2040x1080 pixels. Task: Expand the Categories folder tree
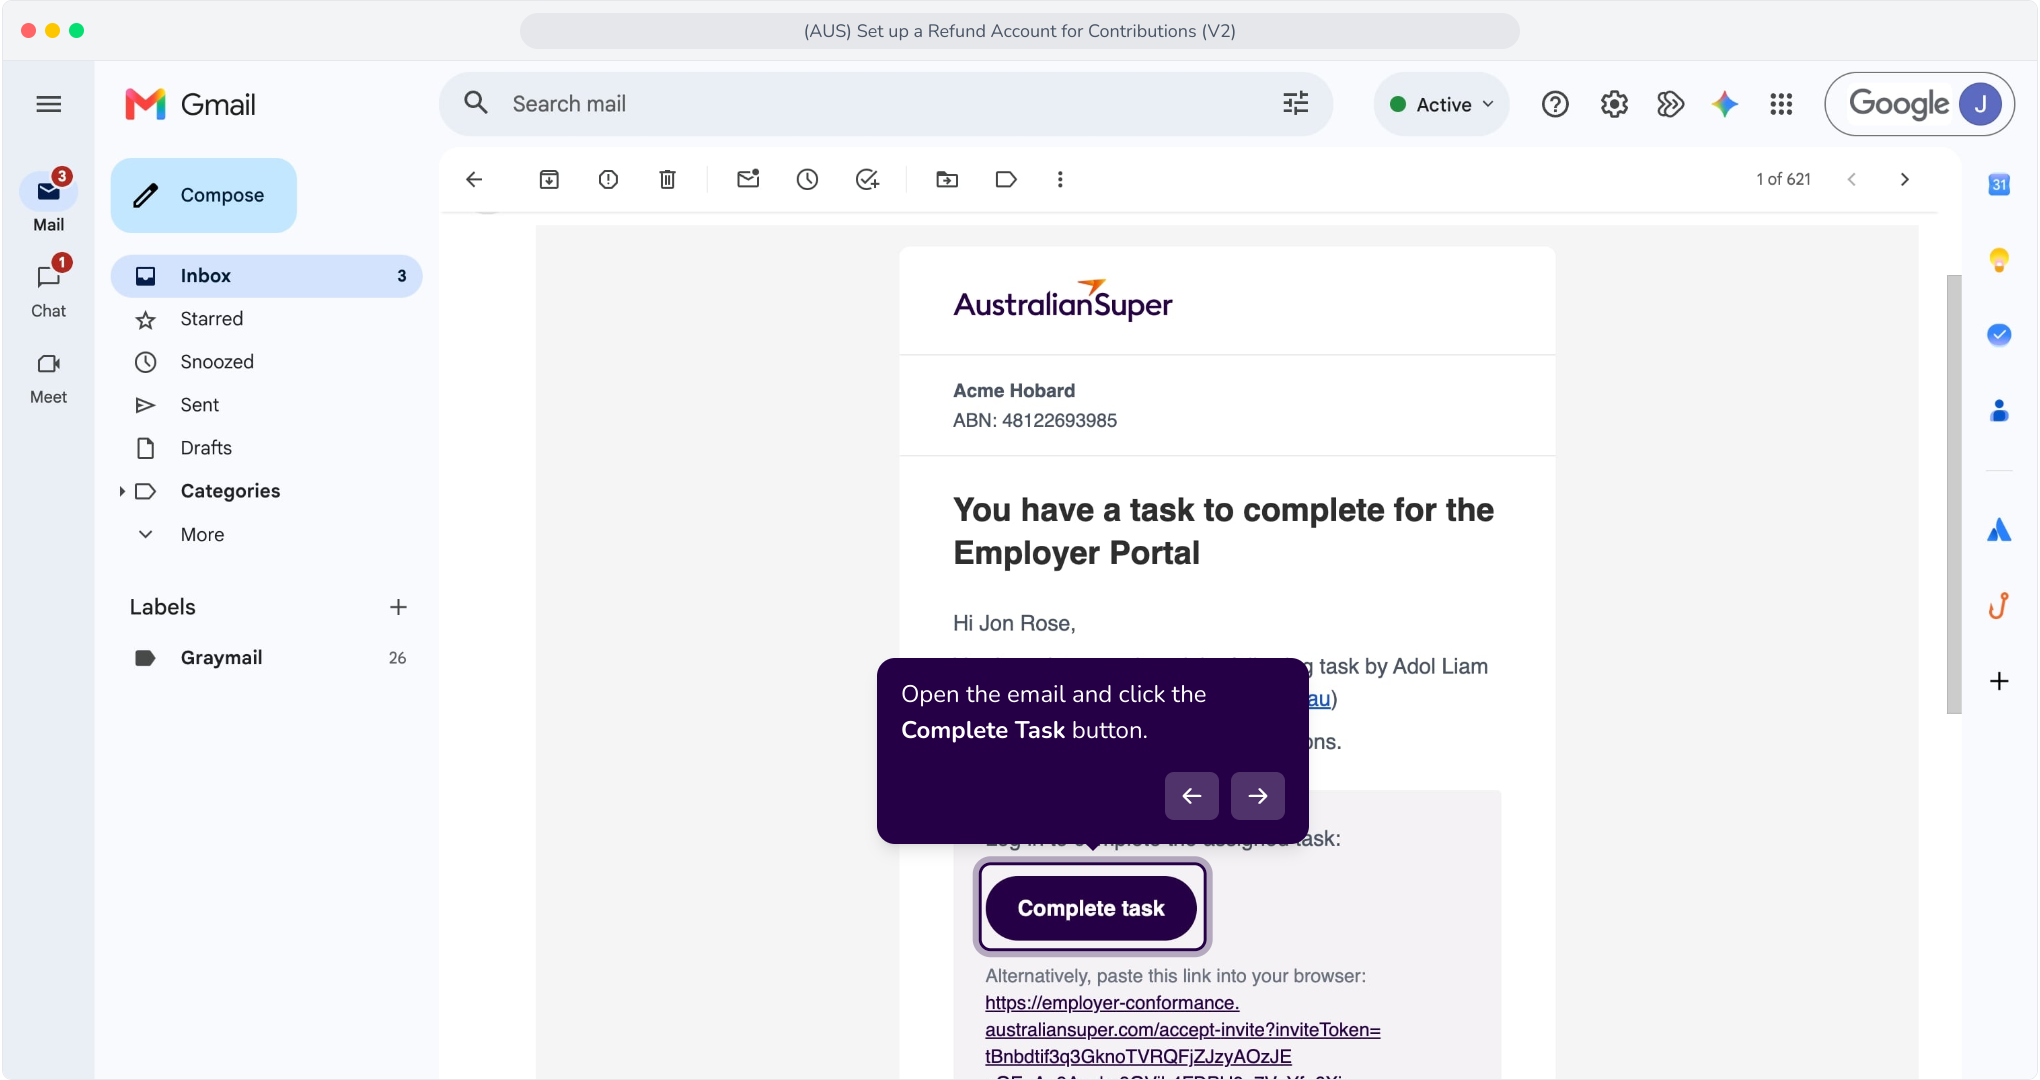122,491
